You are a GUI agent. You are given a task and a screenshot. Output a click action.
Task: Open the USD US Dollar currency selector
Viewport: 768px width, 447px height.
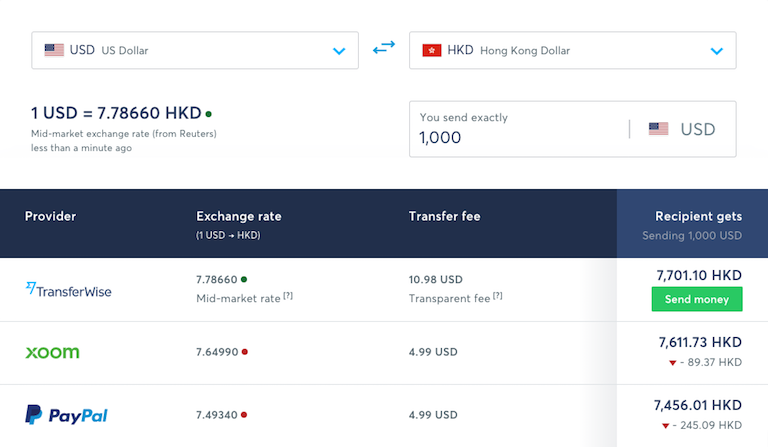pyautogui.click(x=195, y=50)
